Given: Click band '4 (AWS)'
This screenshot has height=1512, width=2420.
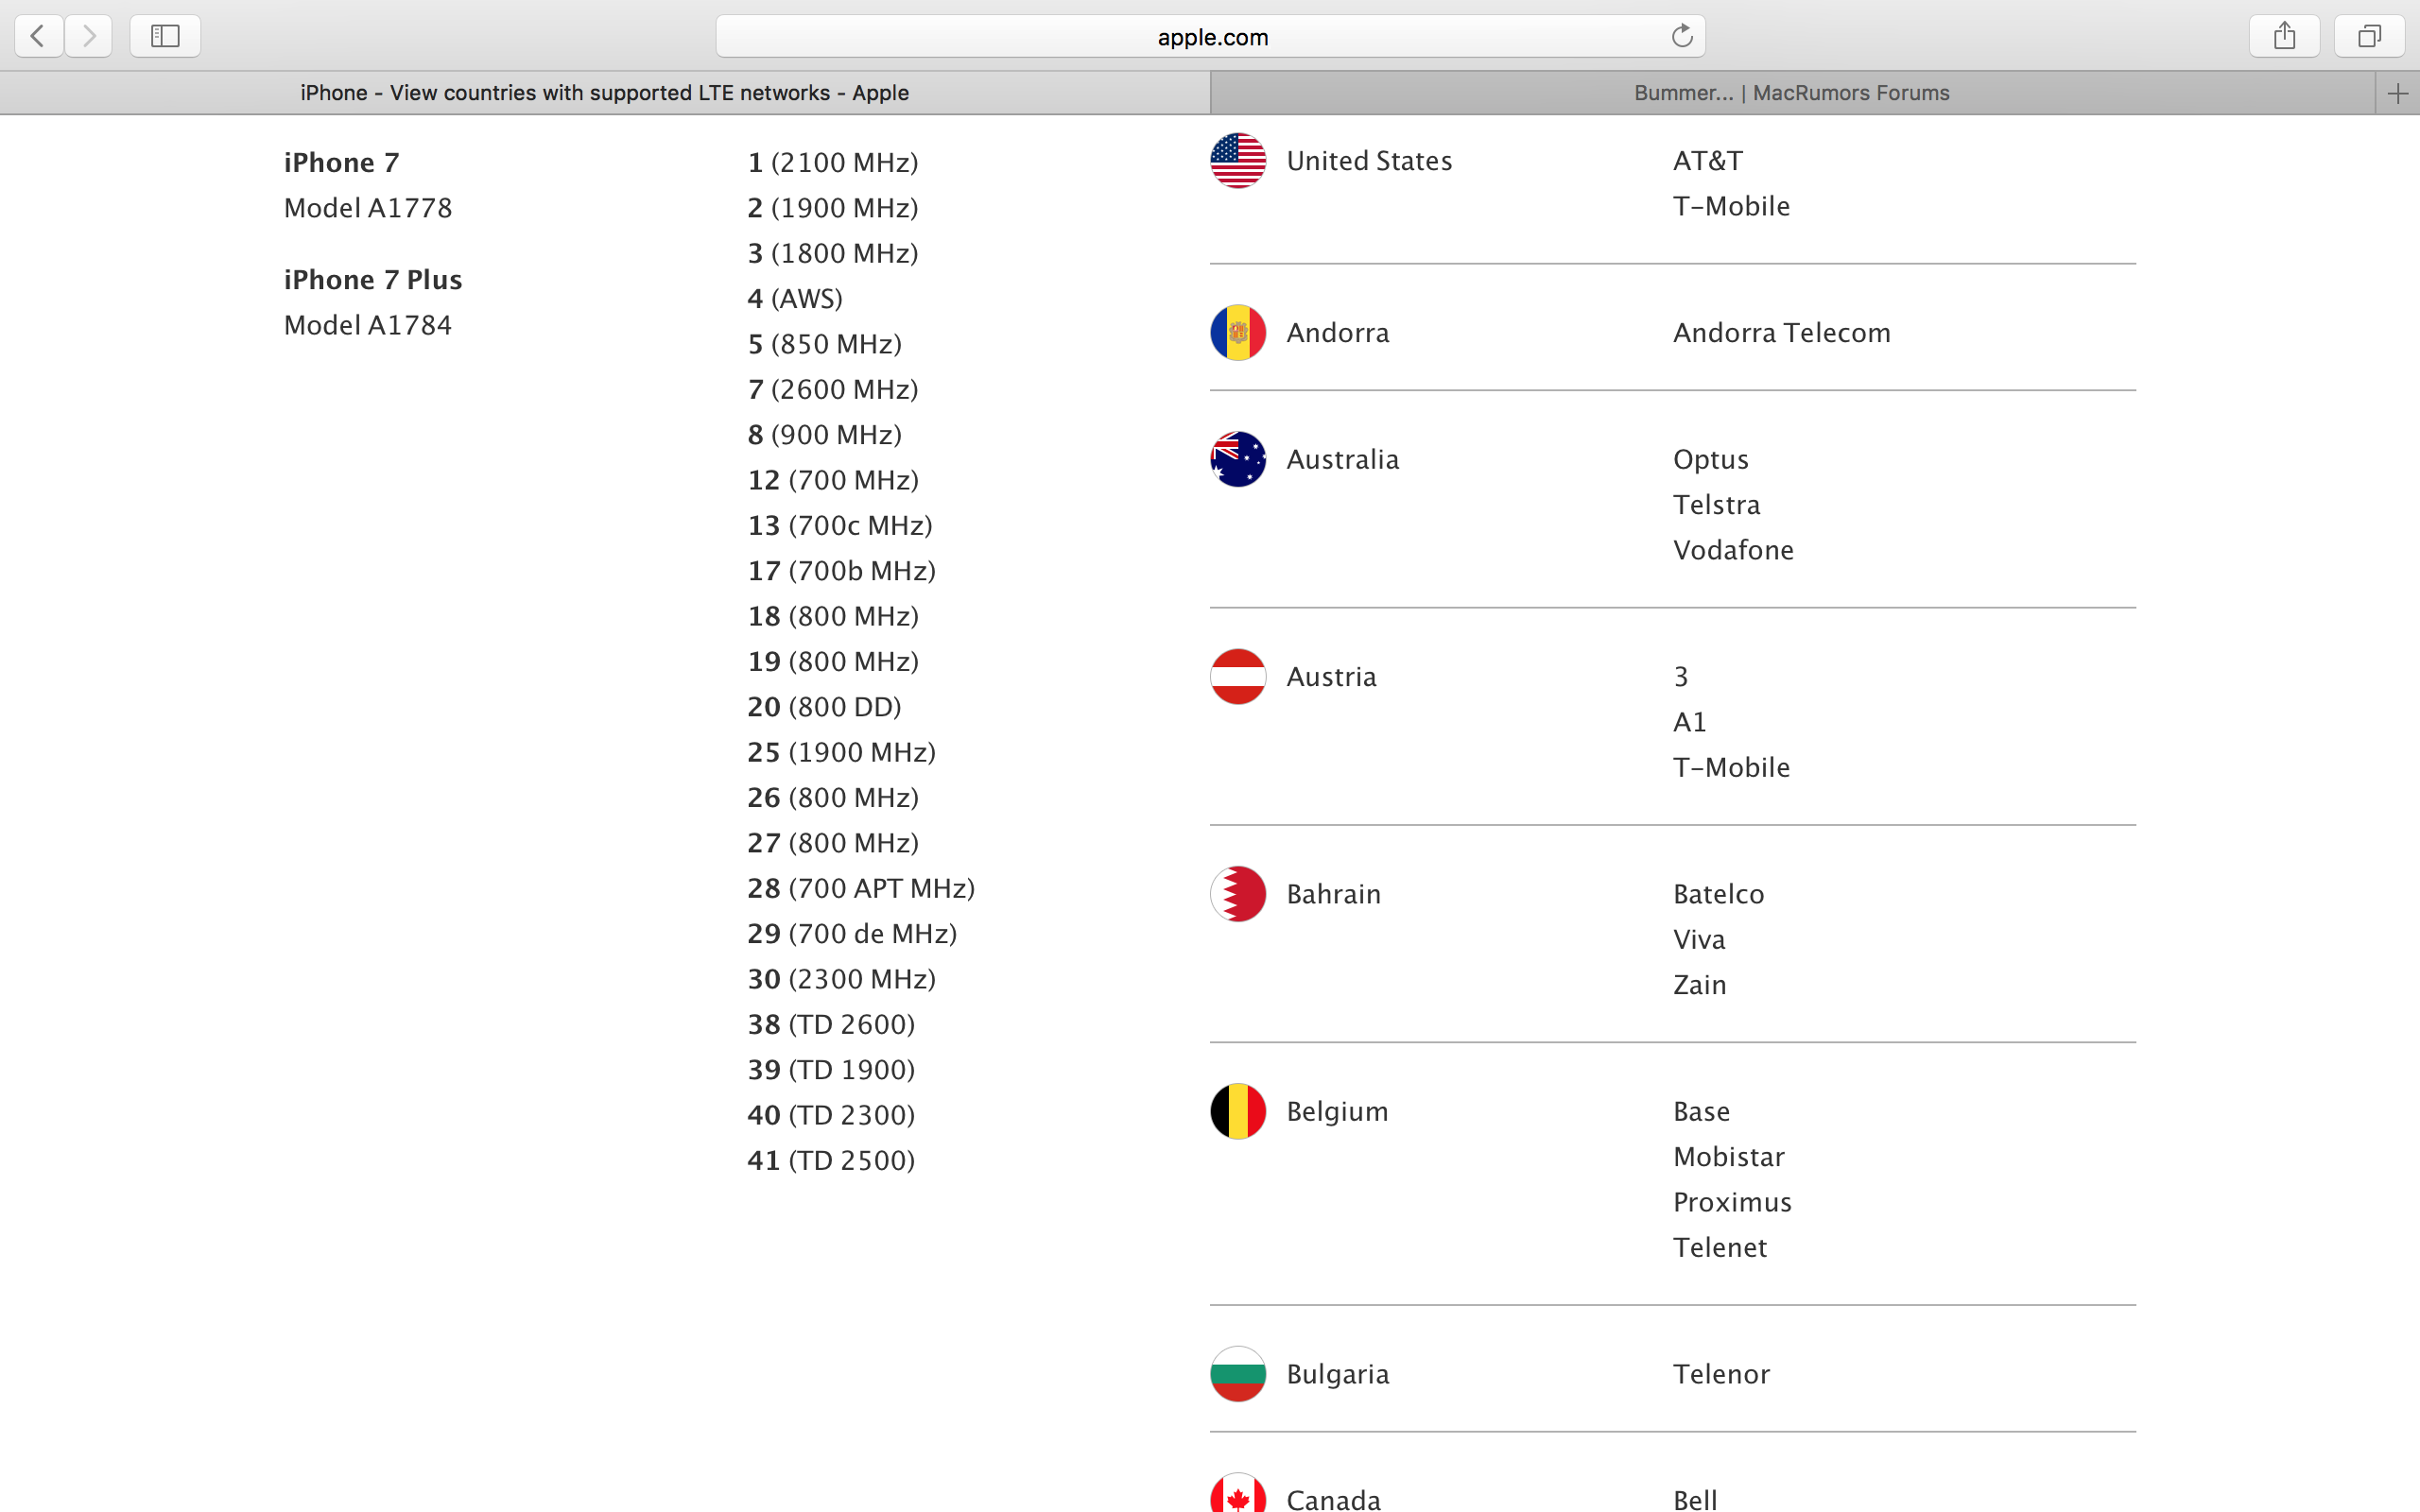Looking at the screenshot, I should click(x=795, y=298).
